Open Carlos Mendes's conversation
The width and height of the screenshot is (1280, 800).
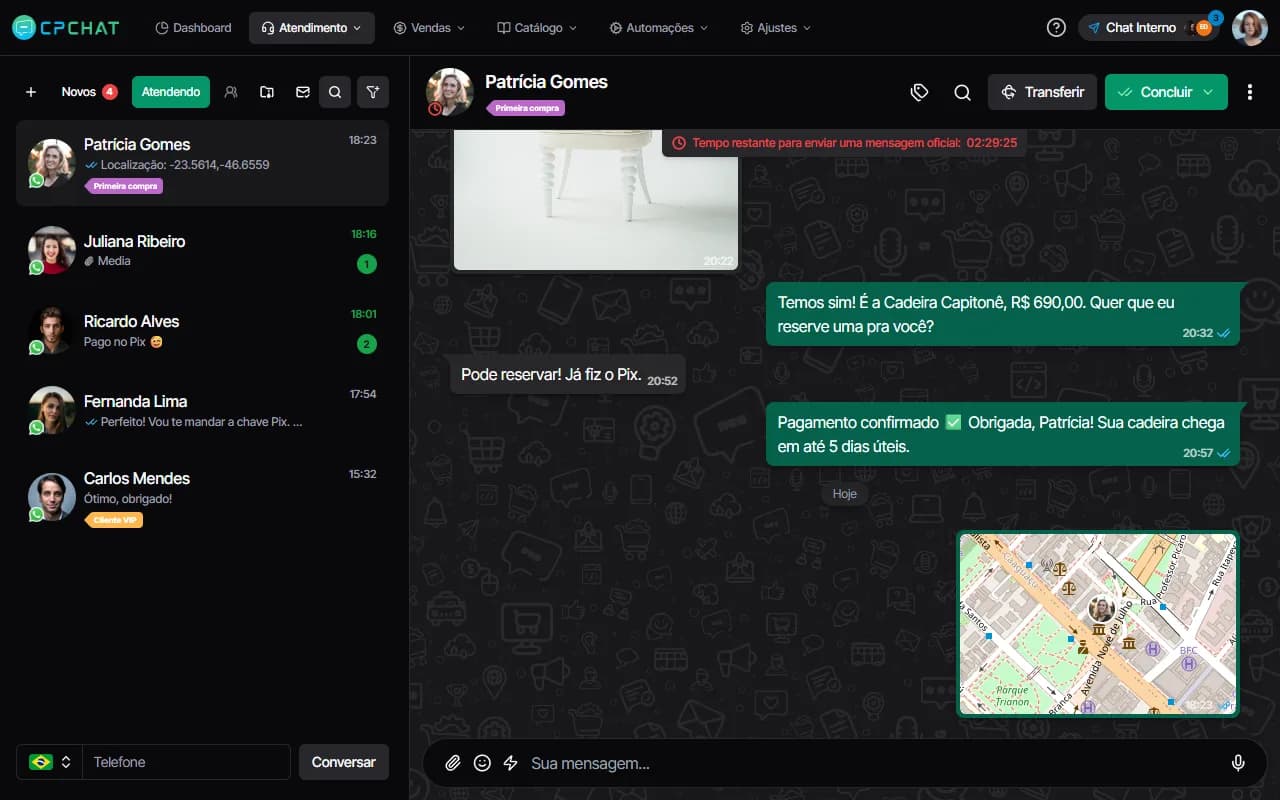pyautogui.click(x=202, y=497)
